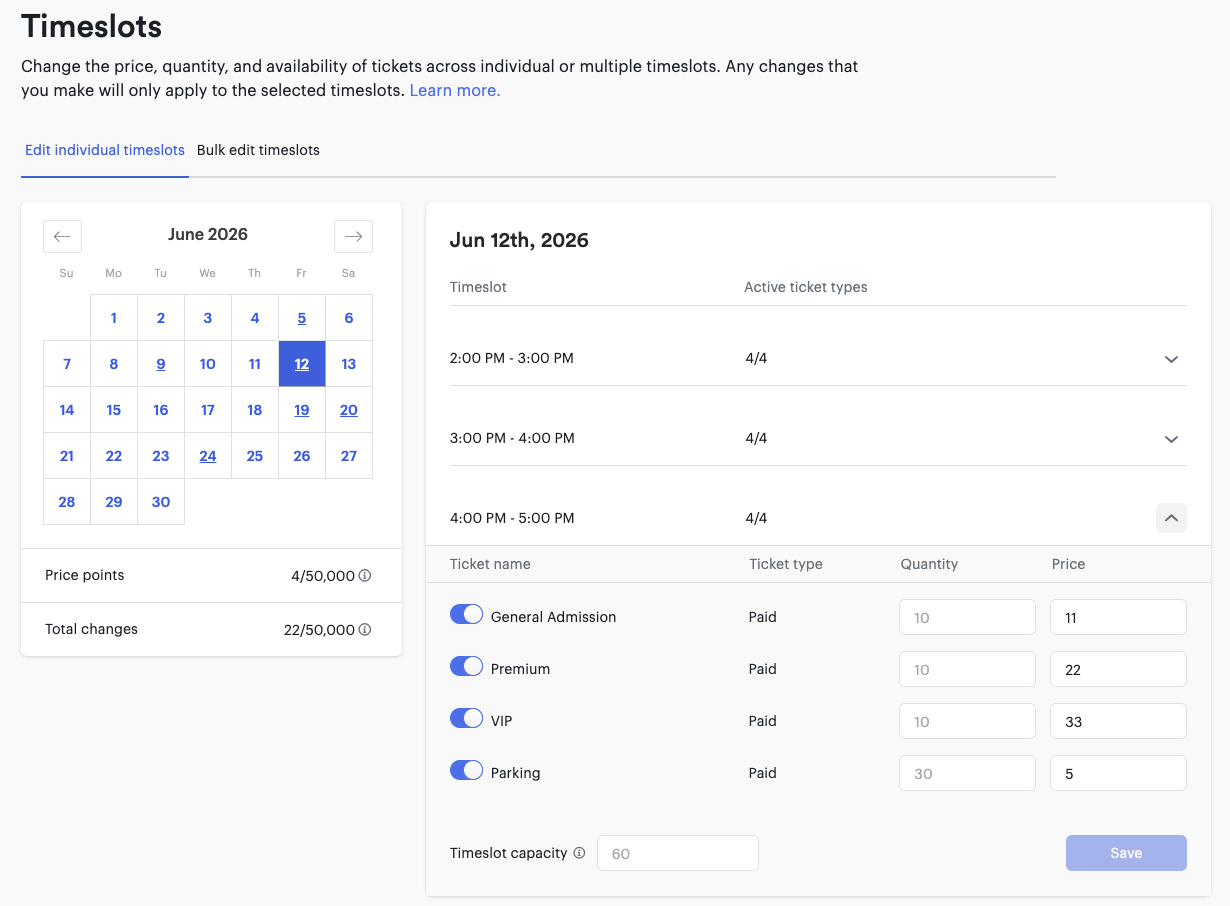The height and width of the screenshot is (906, 1230).
Task: Click the Save button
Action: coord(1126,853)
